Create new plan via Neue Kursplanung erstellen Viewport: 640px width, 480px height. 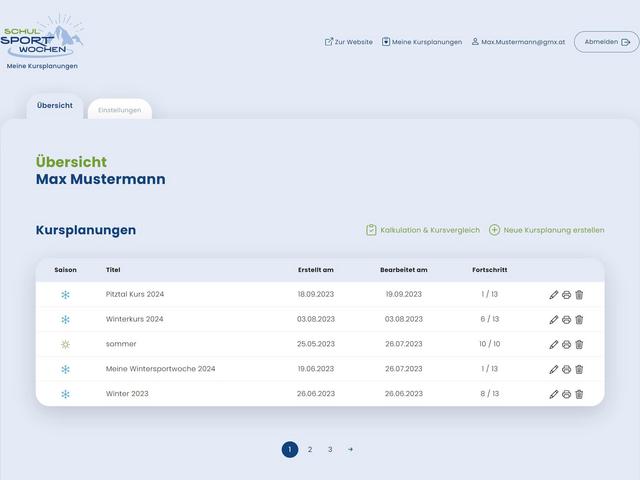coord(547,230)
